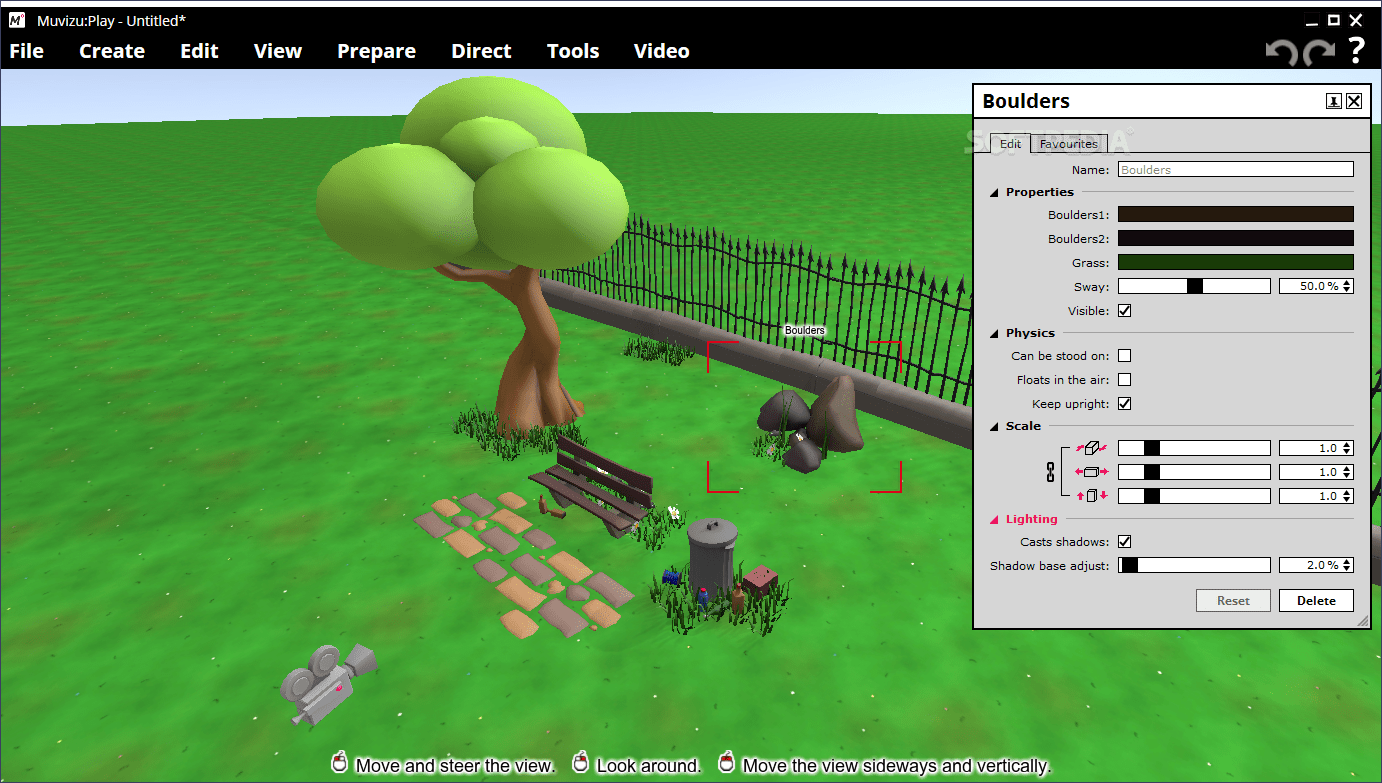Close the Boulders properties panel
1382x783 pixels.
1354,101
